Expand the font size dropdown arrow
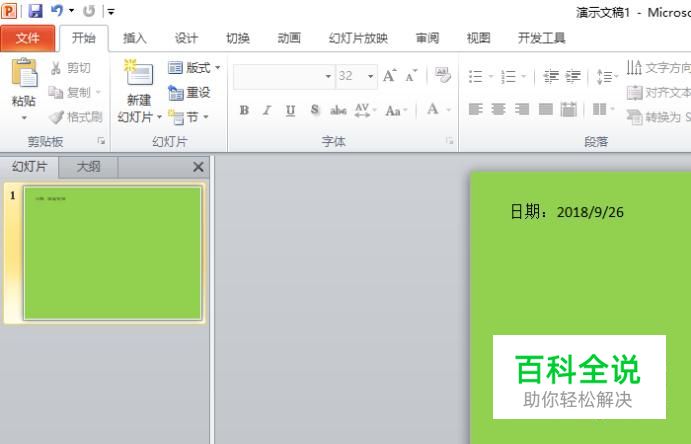 (x=371, y=77)
